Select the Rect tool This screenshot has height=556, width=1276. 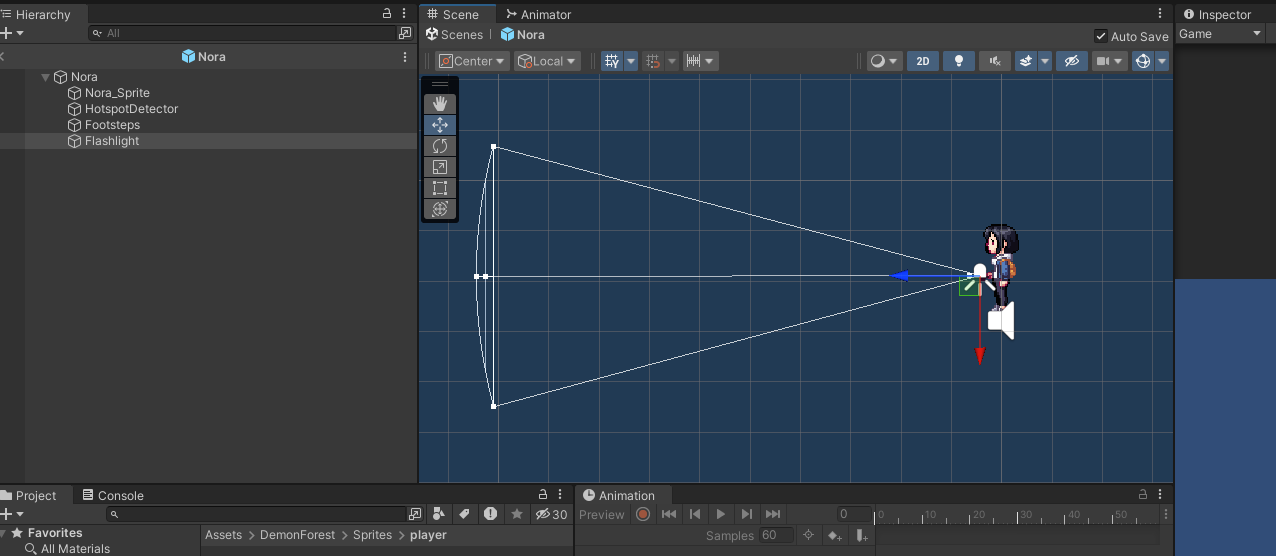(440, 188)
